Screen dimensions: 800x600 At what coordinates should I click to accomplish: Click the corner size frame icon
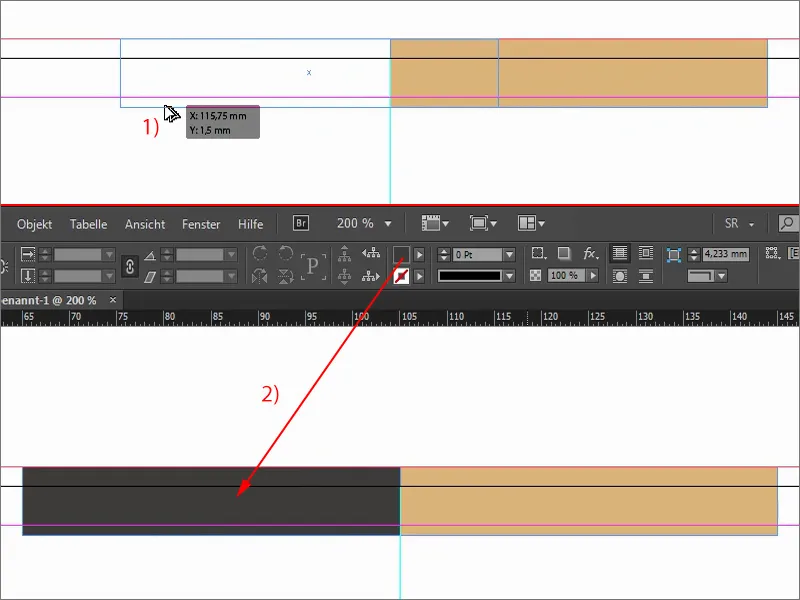673,255
